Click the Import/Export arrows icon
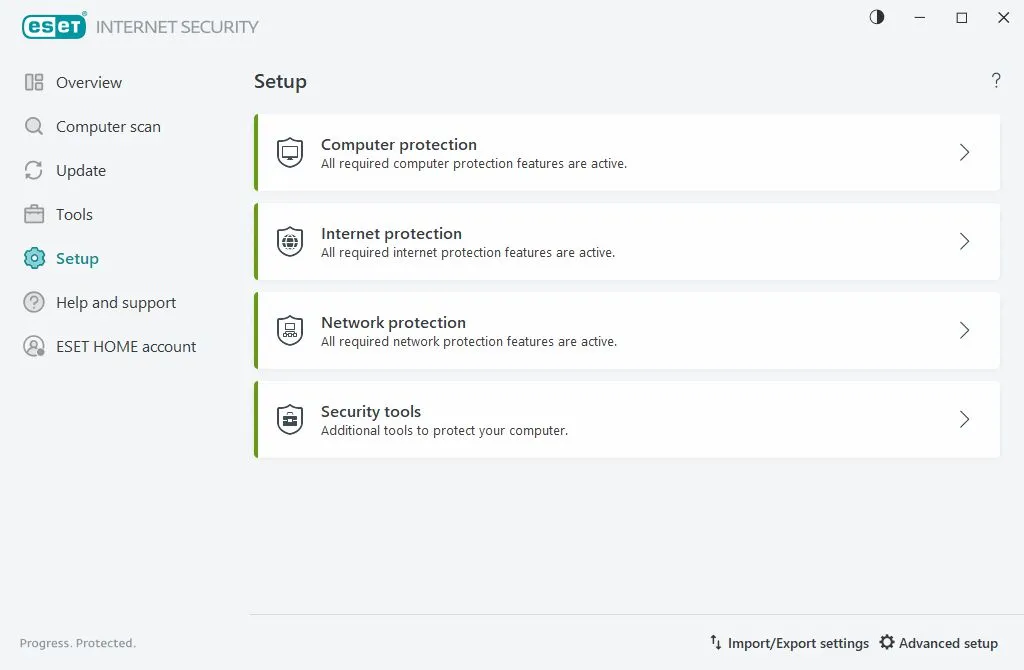Viewport: 1024px width, 670px height. 716,643
